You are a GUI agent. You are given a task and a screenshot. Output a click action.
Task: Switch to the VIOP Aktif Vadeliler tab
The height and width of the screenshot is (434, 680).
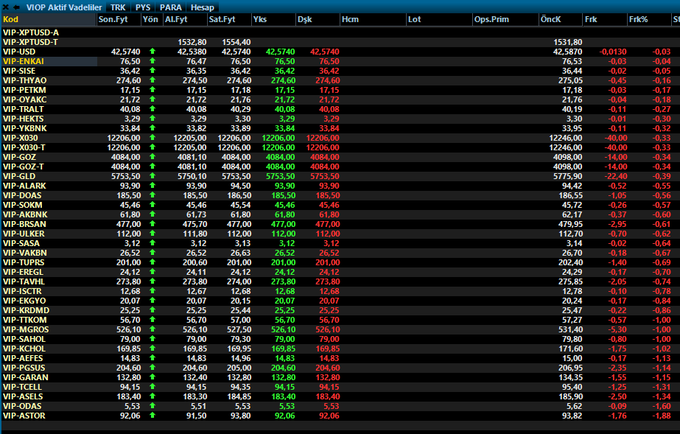(64, 7)
